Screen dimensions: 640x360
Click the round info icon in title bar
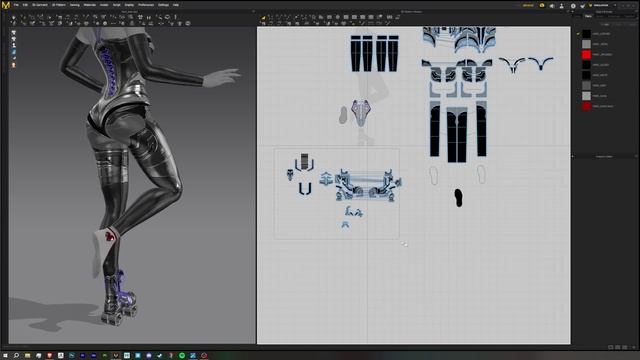coord(573,6)
